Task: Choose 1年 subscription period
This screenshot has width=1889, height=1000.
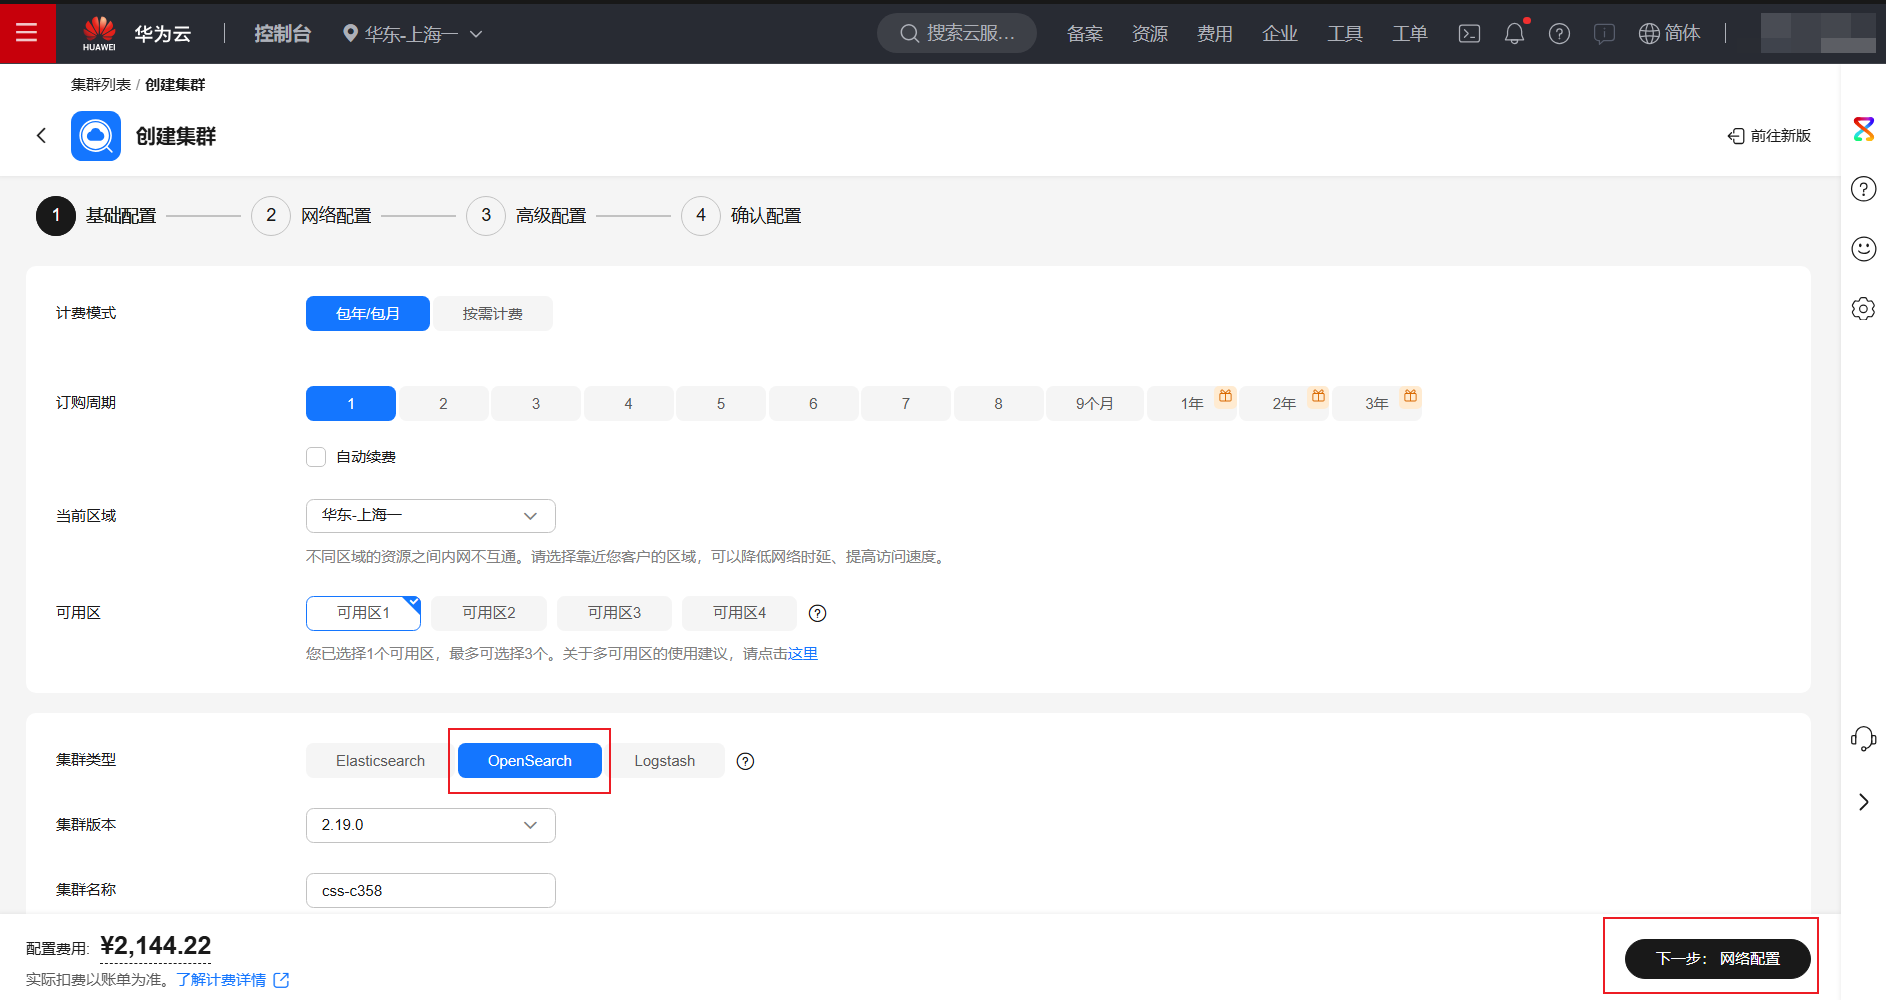Action: tap(1192, 404)
